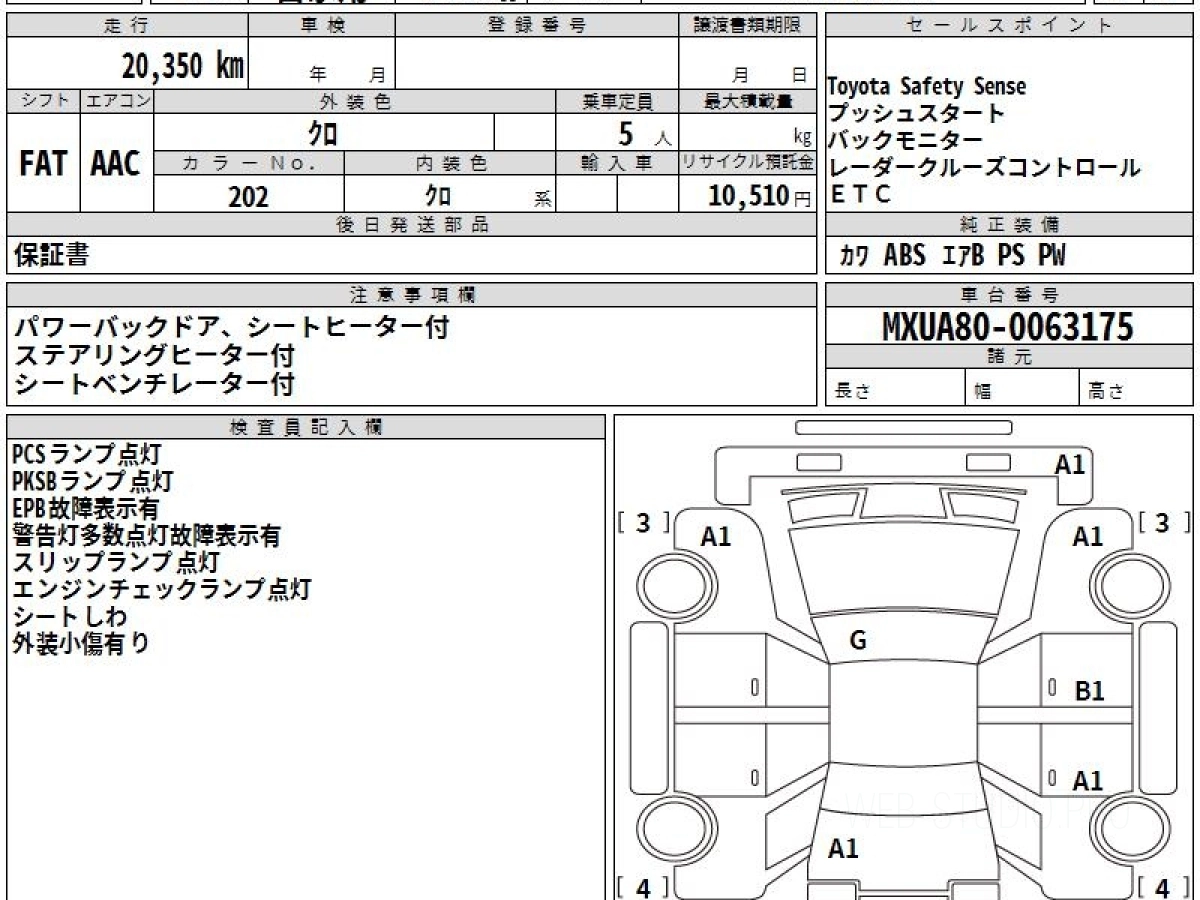
Task: Click the G mark on the windshield
Action: [858, 642]
